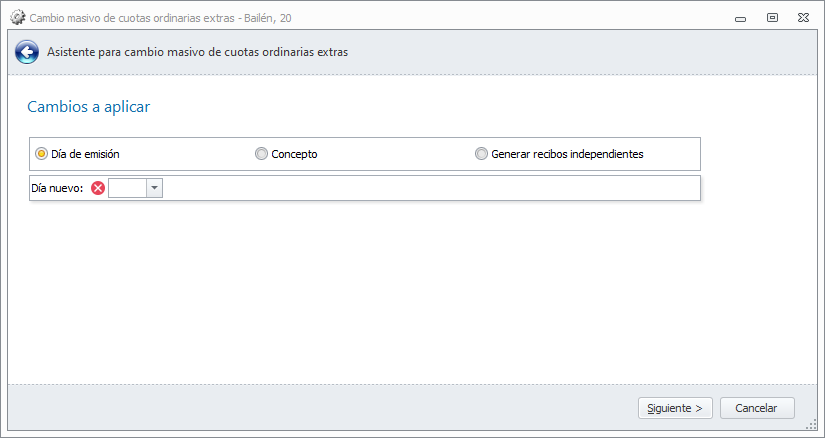Close the wizard with the X icon
The height and width of the screenshot is (438, 825).
tap(803, 17)
